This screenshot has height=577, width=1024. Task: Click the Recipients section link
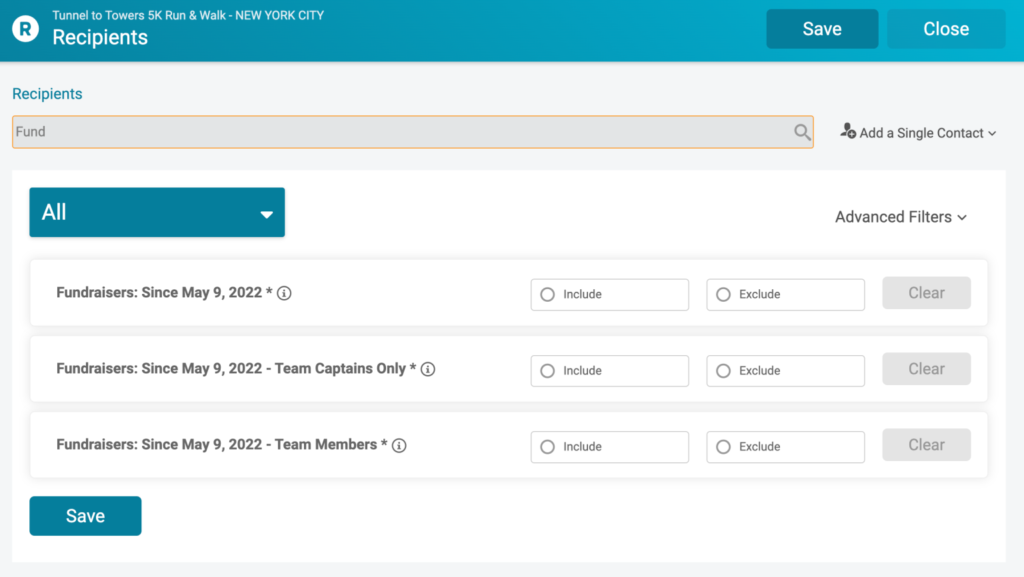[x=47, y=94]
